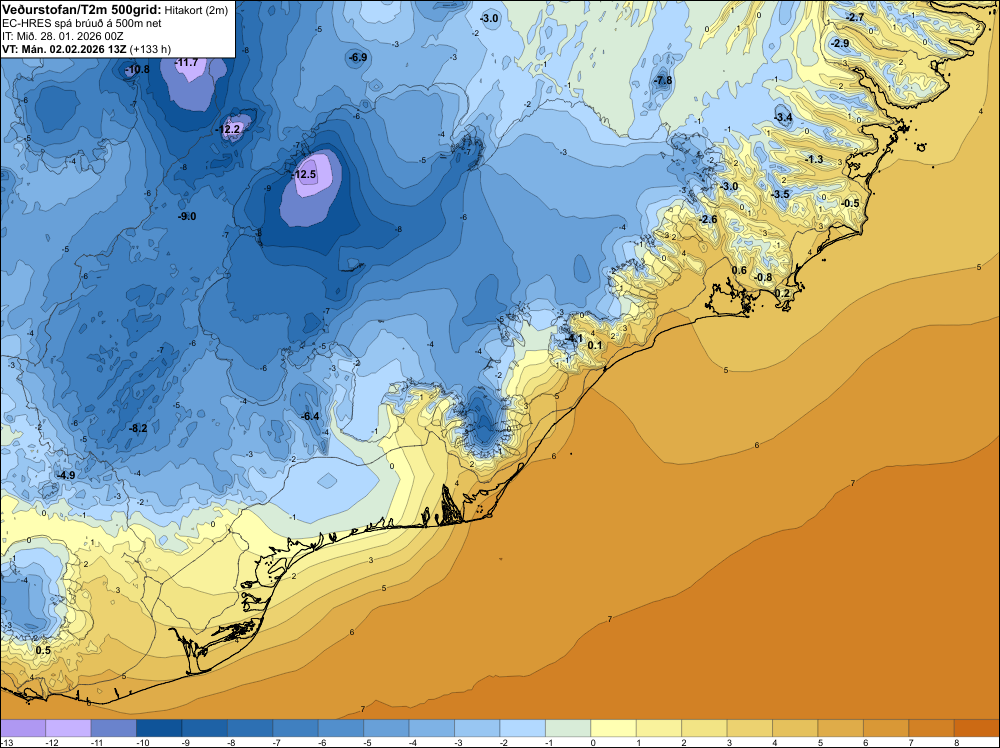
Task: Pick legend swatch between -11 and -10
Action: 114,728
